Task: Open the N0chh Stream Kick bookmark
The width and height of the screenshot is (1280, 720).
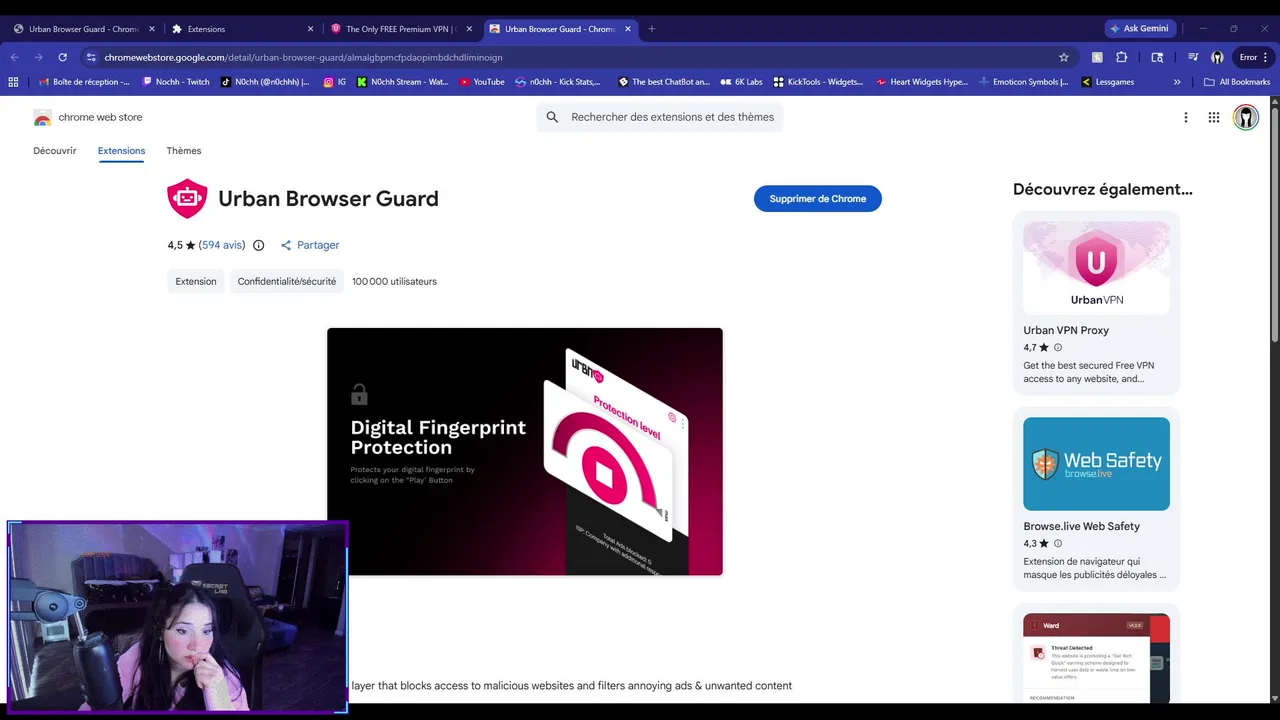Action: click(403, 82)
